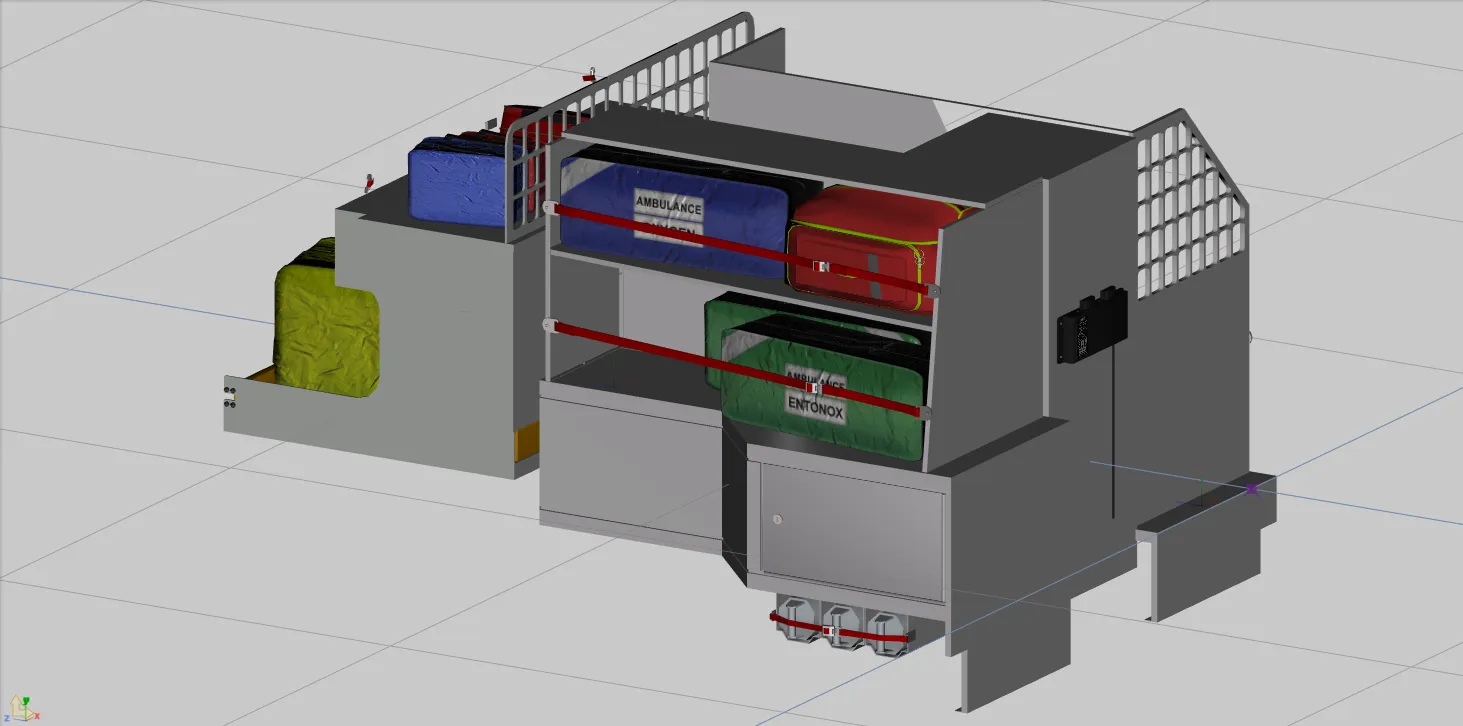The image size is (1463, 726).
Task: Select the pull-out drawer below the empty shelf
Action: [631, 465]
